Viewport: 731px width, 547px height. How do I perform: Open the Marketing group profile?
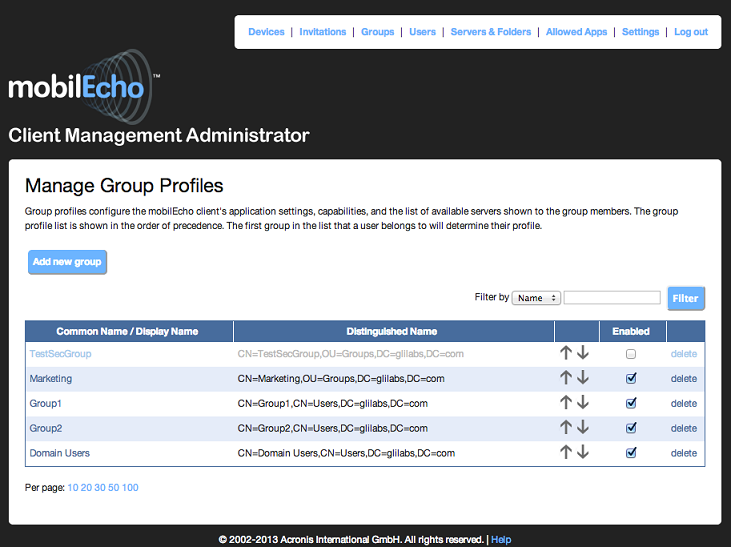51,379
